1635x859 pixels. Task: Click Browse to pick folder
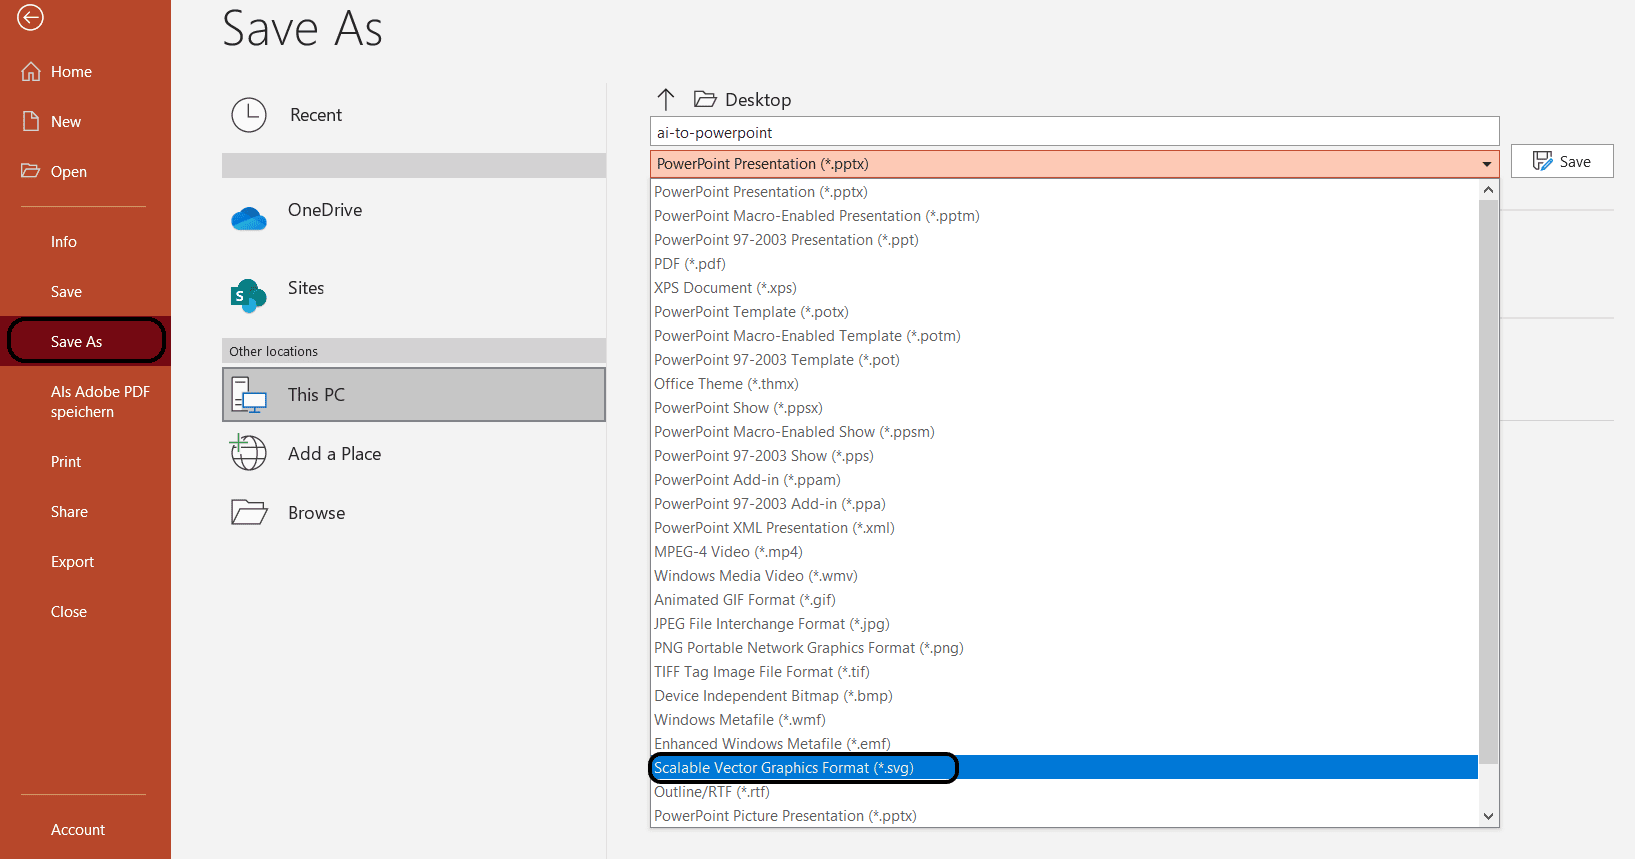(x=316, y=513)
